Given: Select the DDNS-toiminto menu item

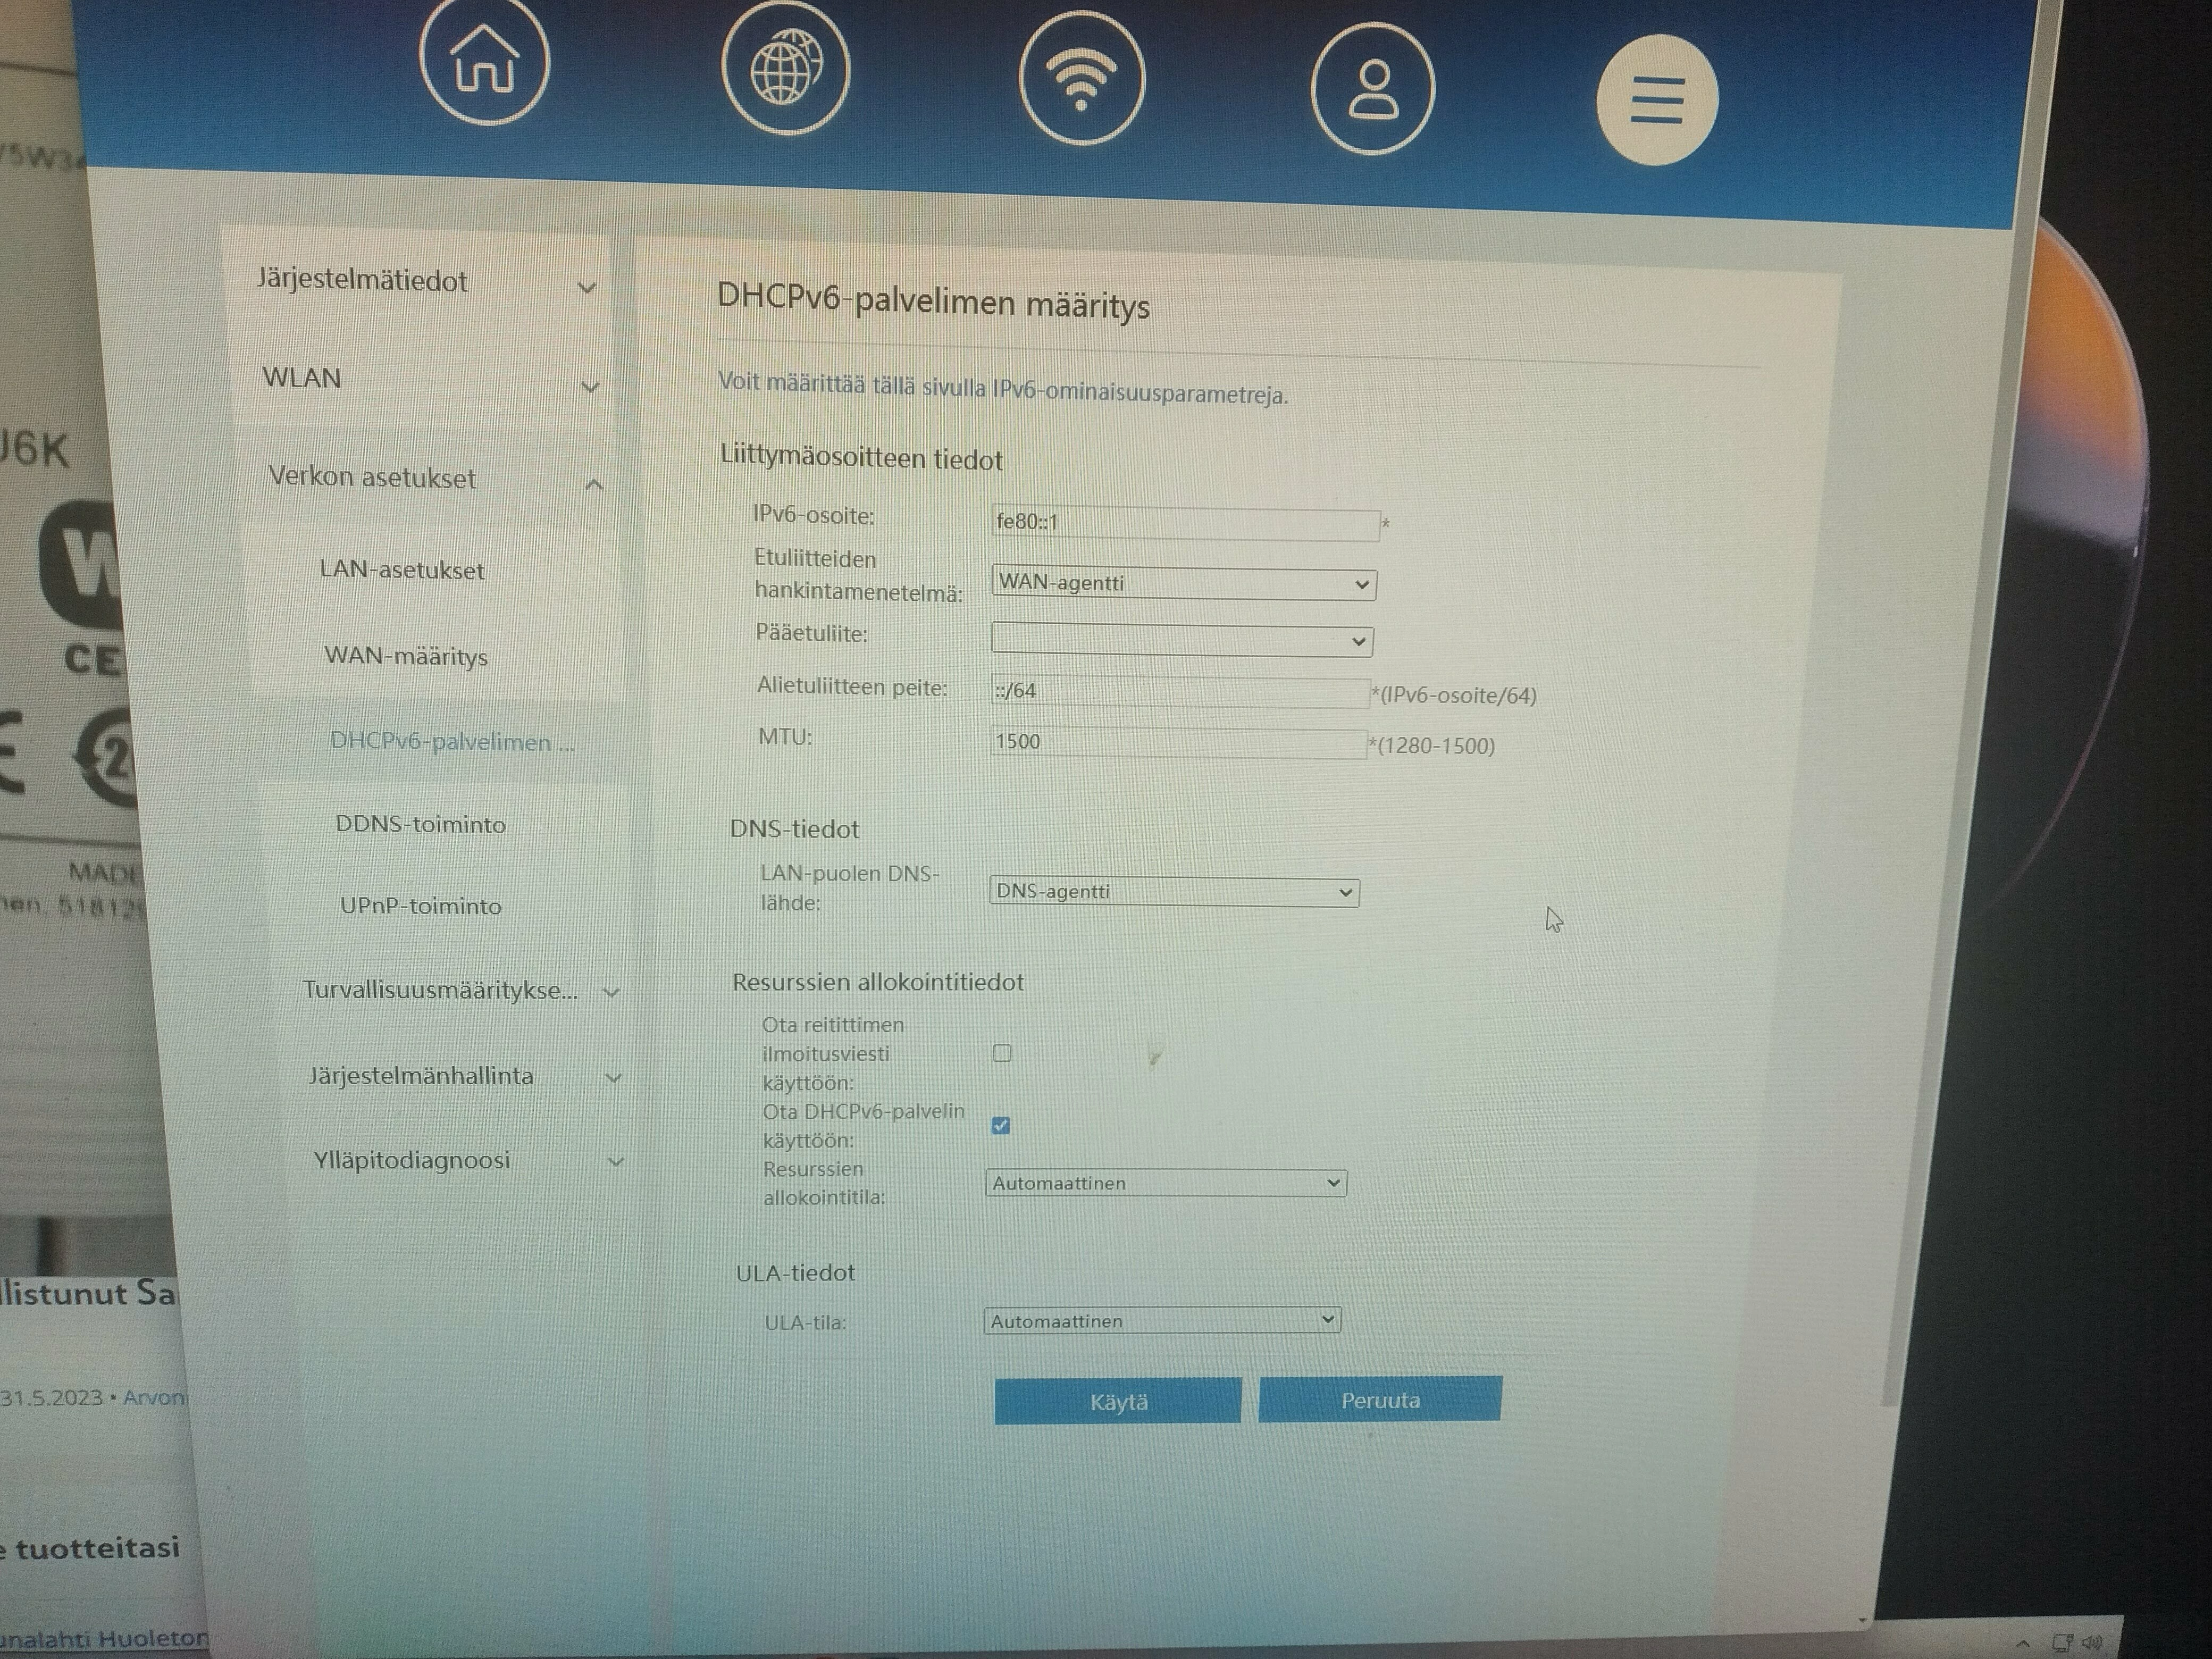Looking at the screenshot, I should pyautogui.click(x=420, y=825).
